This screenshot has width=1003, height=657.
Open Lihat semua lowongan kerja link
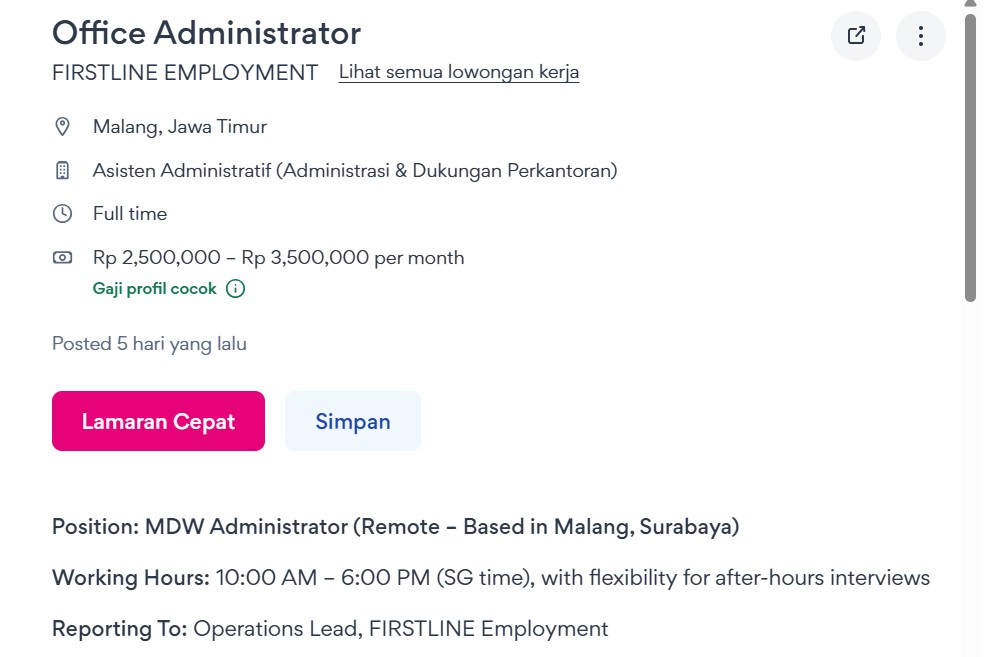pos(459,72)
